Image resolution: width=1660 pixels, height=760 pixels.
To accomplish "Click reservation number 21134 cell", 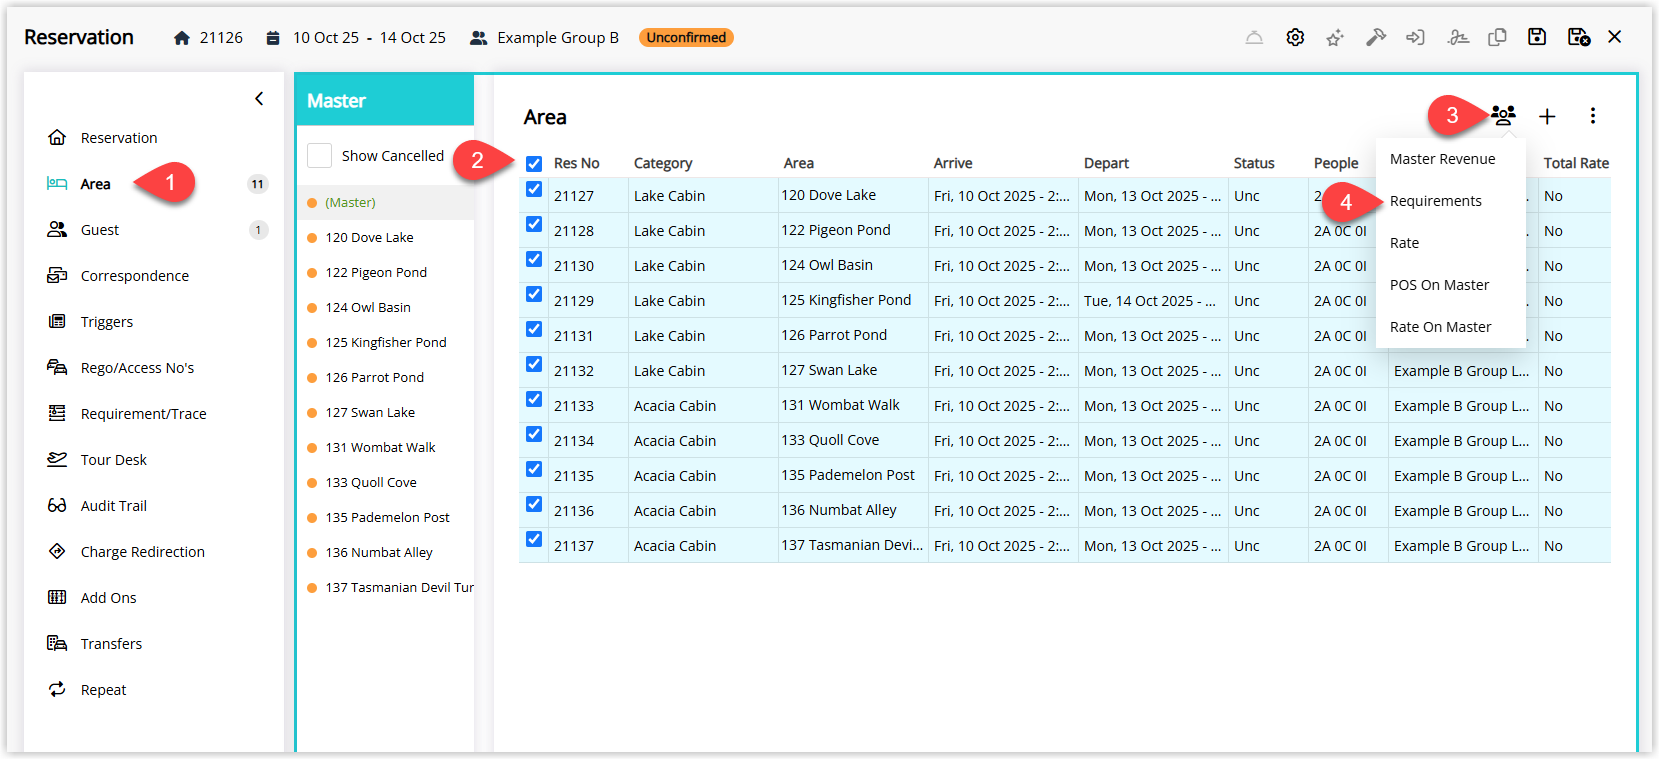I will click(x=588, y=440).
